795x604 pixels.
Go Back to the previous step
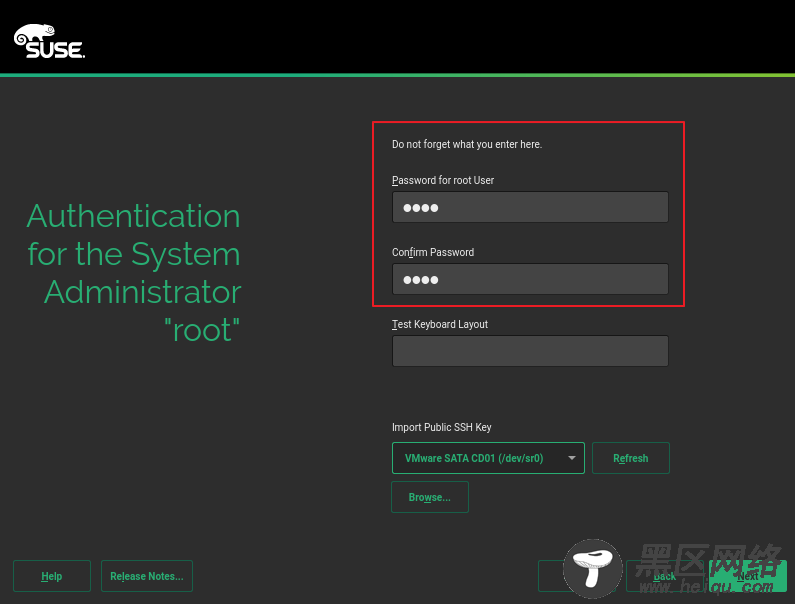click(665, 576)
